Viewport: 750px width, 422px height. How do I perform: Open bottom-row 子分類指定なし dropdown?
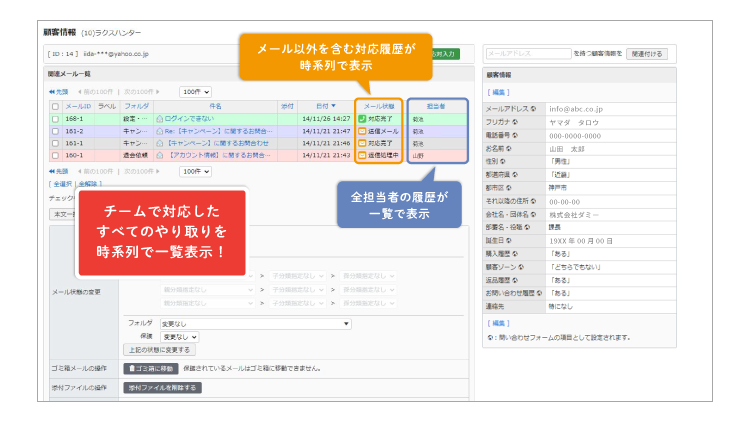tap(298, 303)
